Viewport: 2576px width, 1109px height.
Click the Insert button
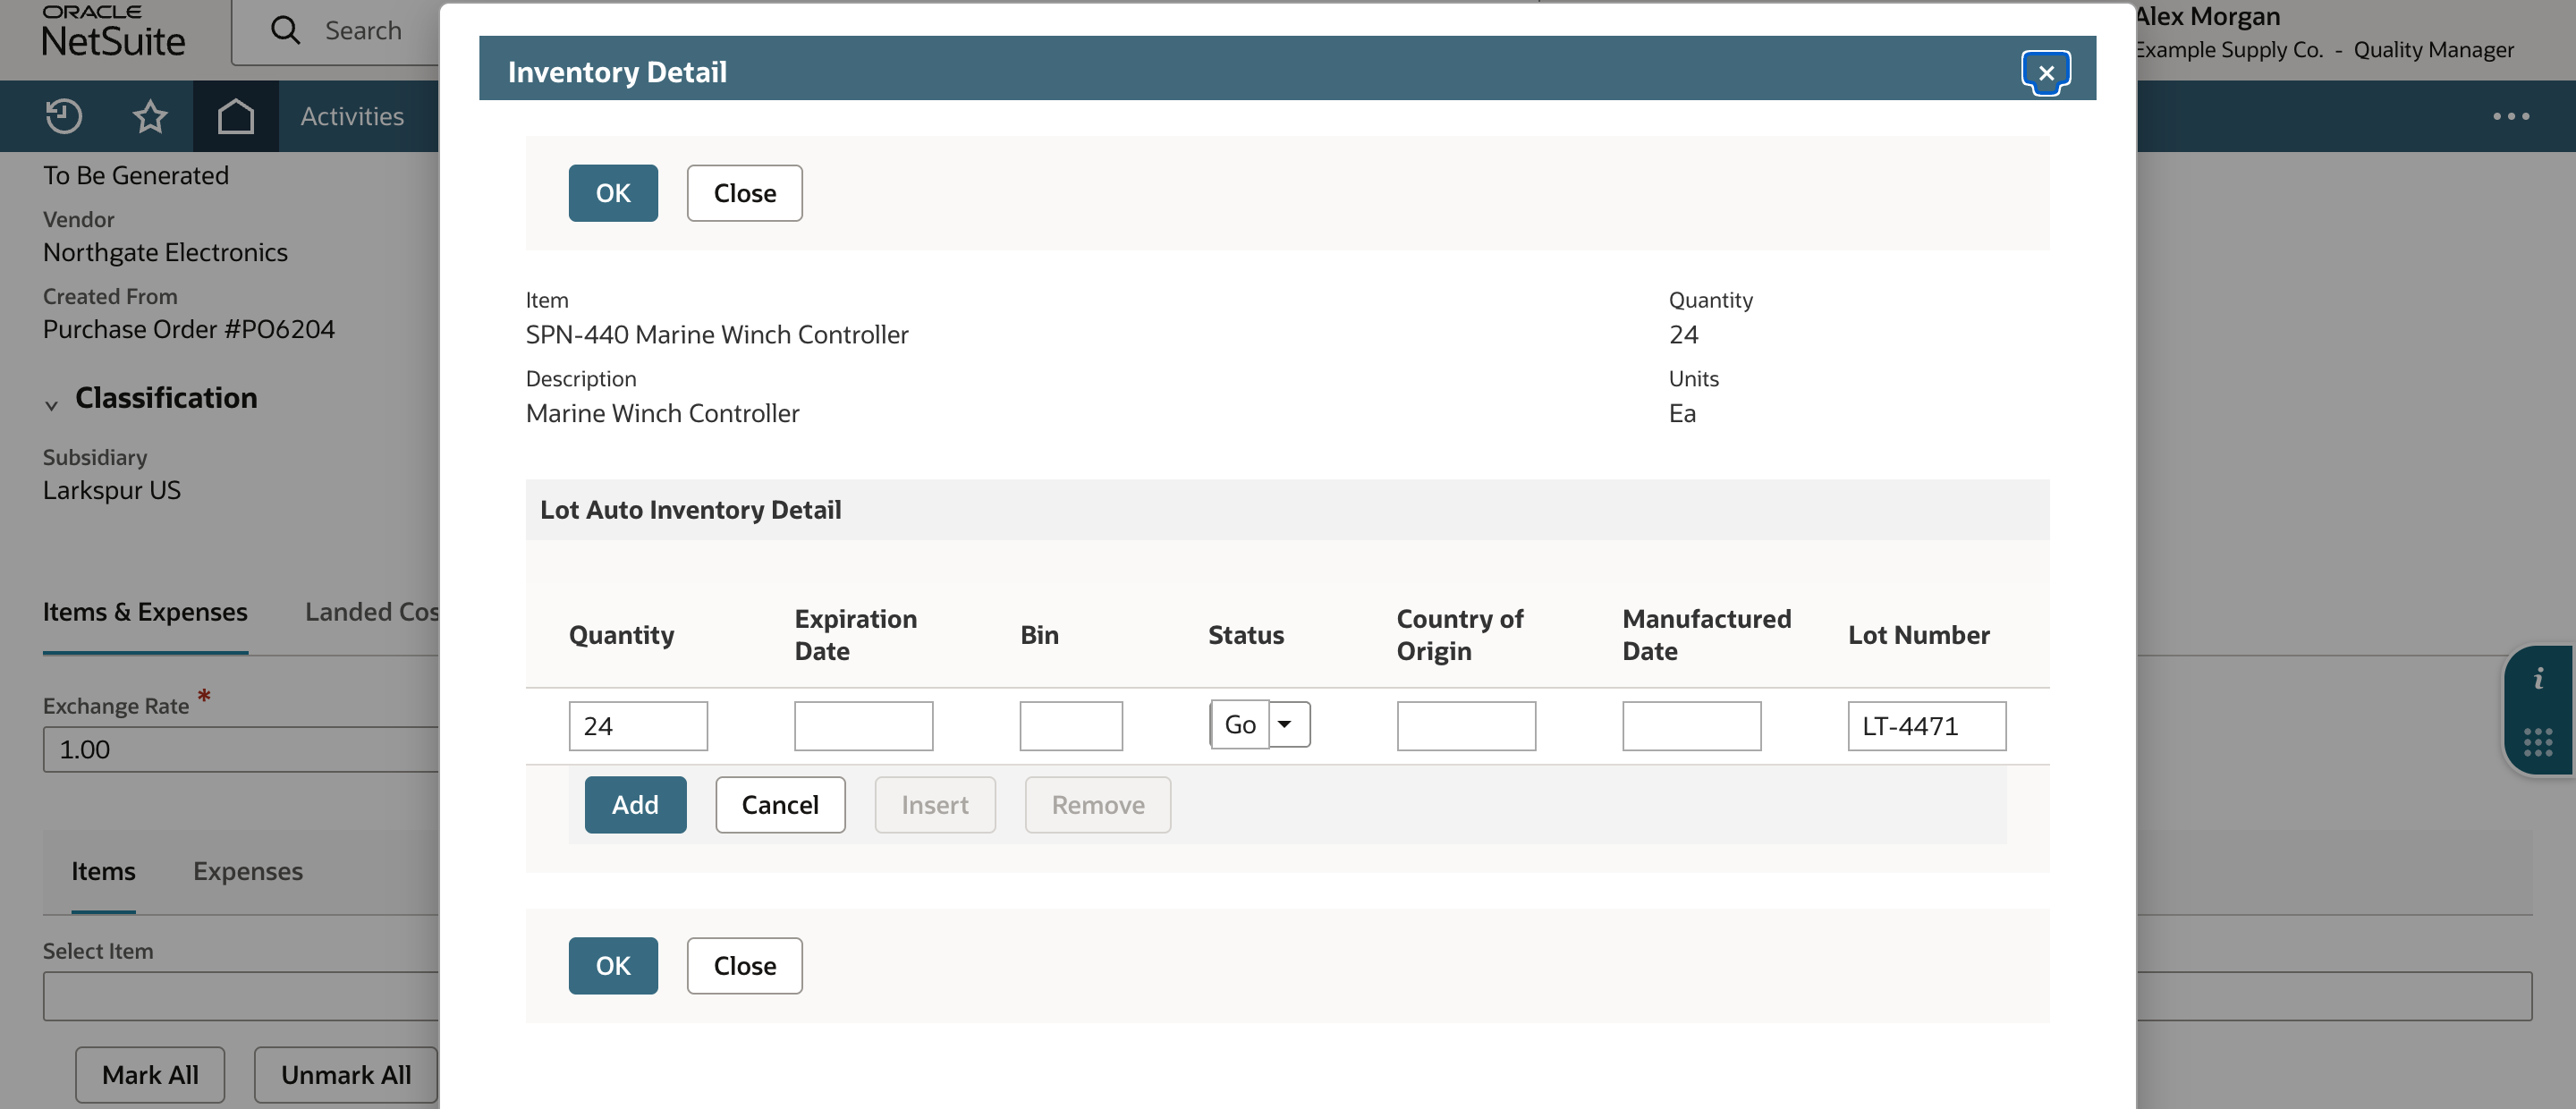coord(935,805)
